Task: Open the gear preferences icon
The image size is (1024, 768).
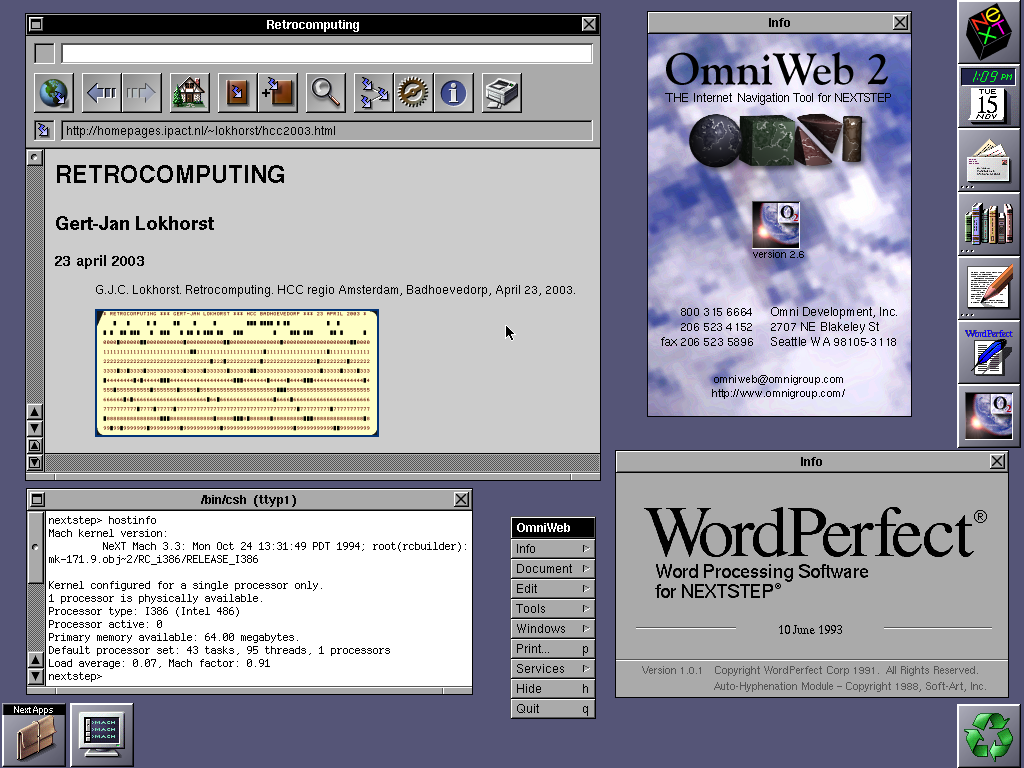Action: pyautogui.click(x=413, y=93)
